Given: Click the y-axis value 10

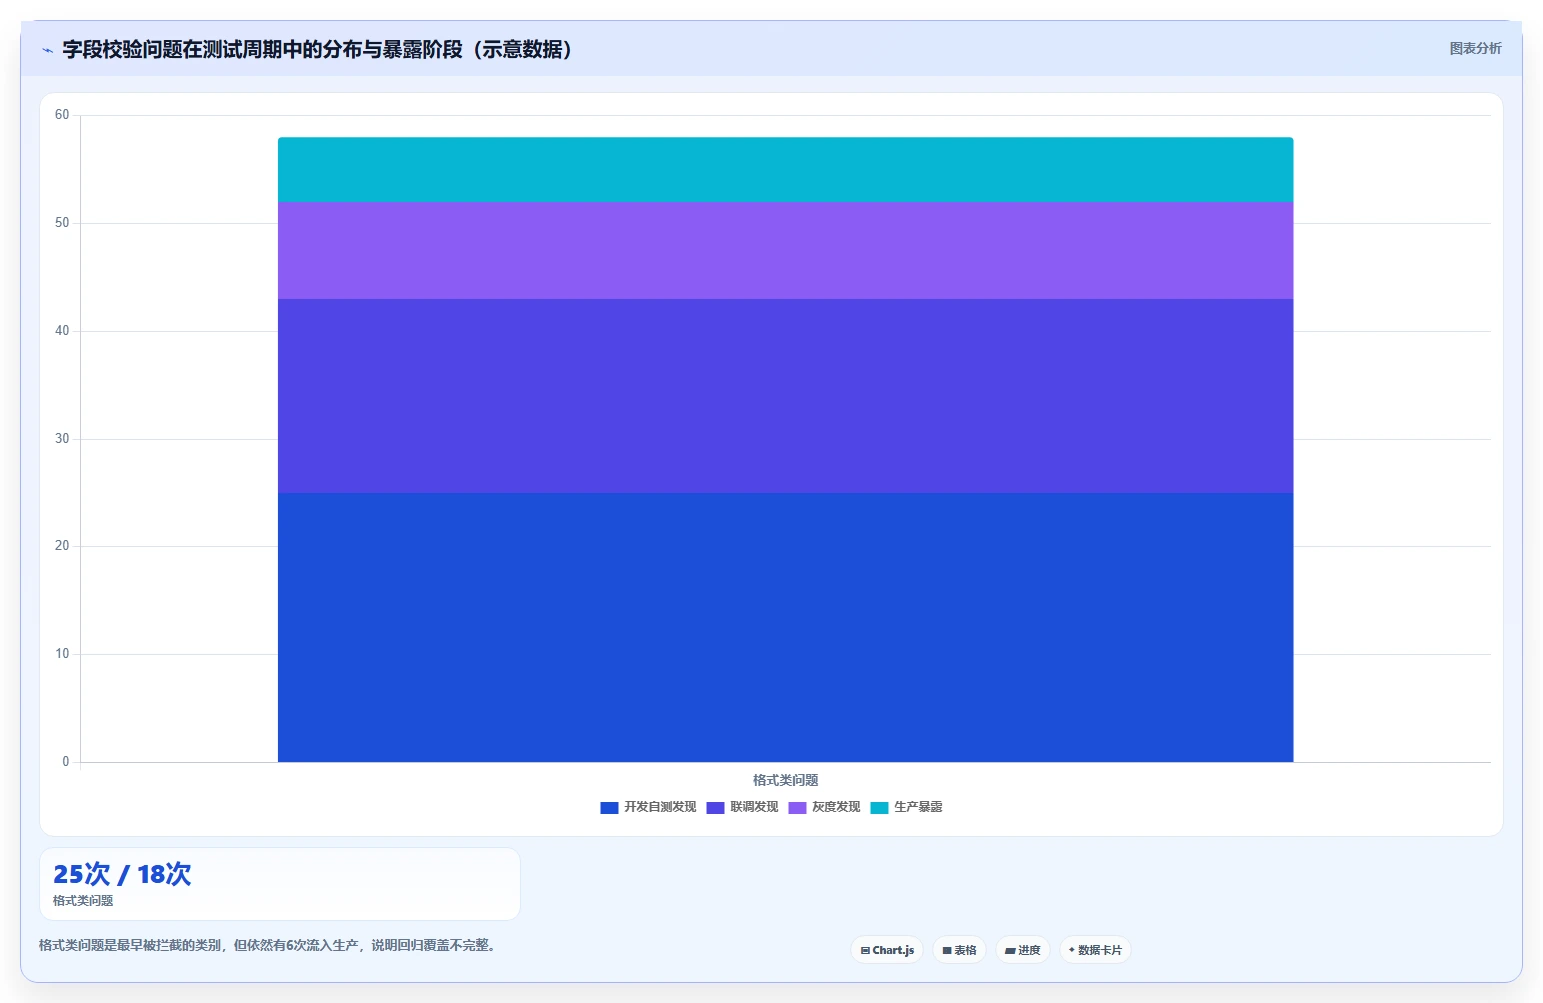Looking at the screenshot, I should click(x=62, y=654).
